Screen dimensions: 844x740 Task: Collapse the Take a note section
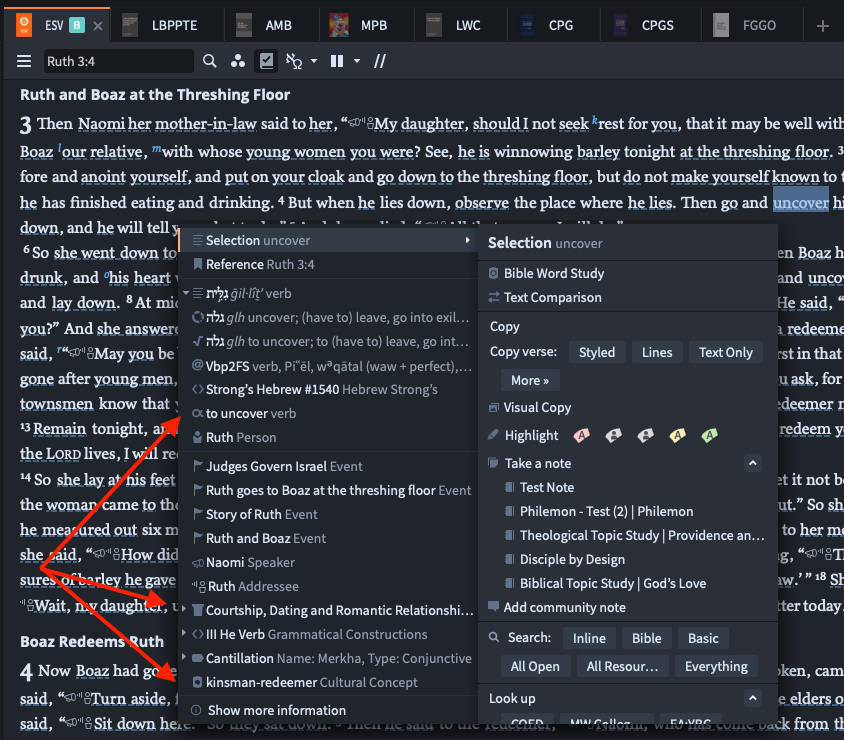coord(752,463)
